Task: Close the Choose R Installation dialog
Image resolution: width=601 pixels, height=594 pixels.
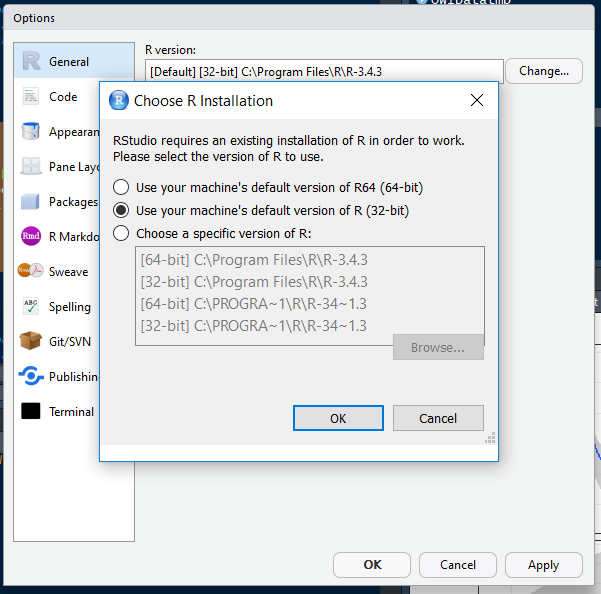Action: coord(477,100)
